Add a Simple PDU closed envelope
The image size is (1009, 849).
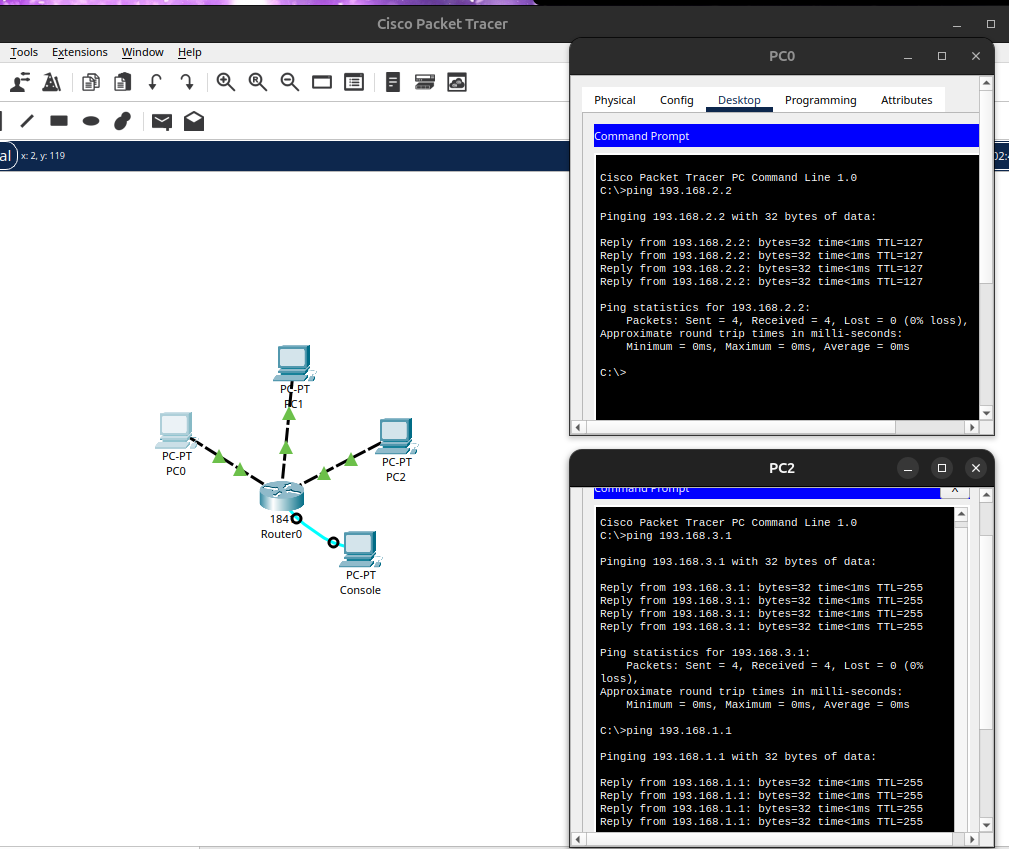pos(162,122)
